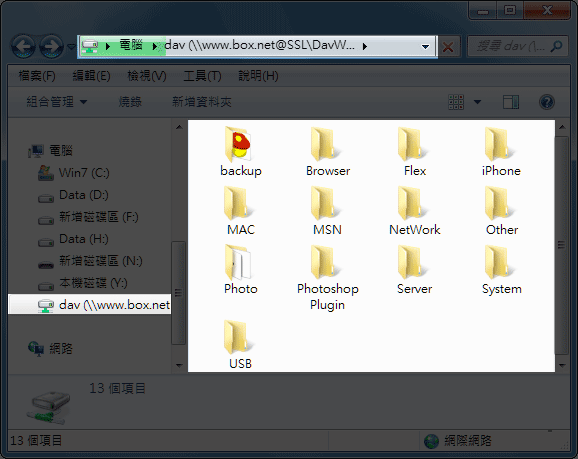Open the 組合管理 dropdown menu
Screen dimensions: 578x459
[57, 102]
